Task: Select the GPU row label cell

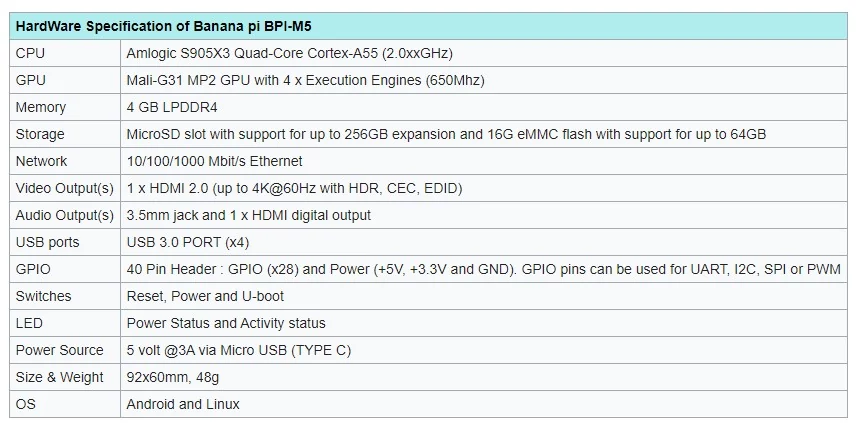Action: coord(65,80)
